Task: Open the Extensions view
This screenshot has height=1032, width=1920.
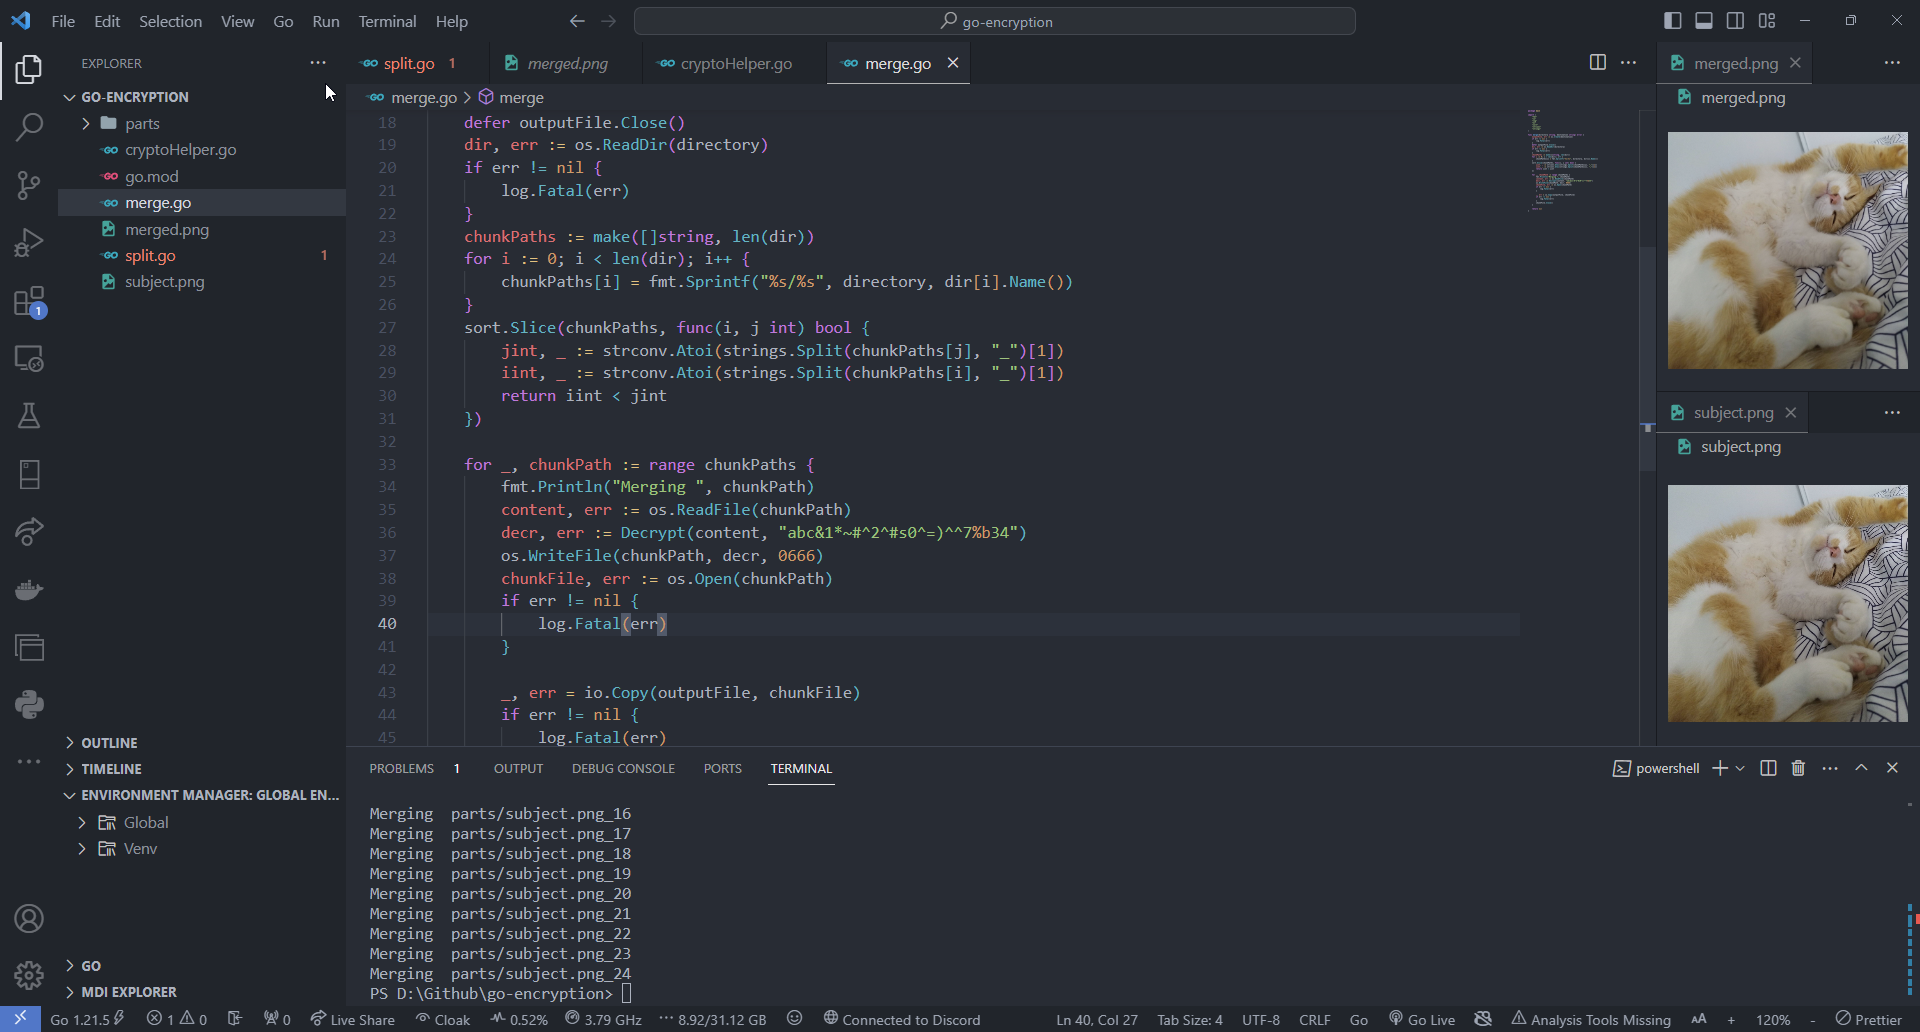Action: coord(29,301)
